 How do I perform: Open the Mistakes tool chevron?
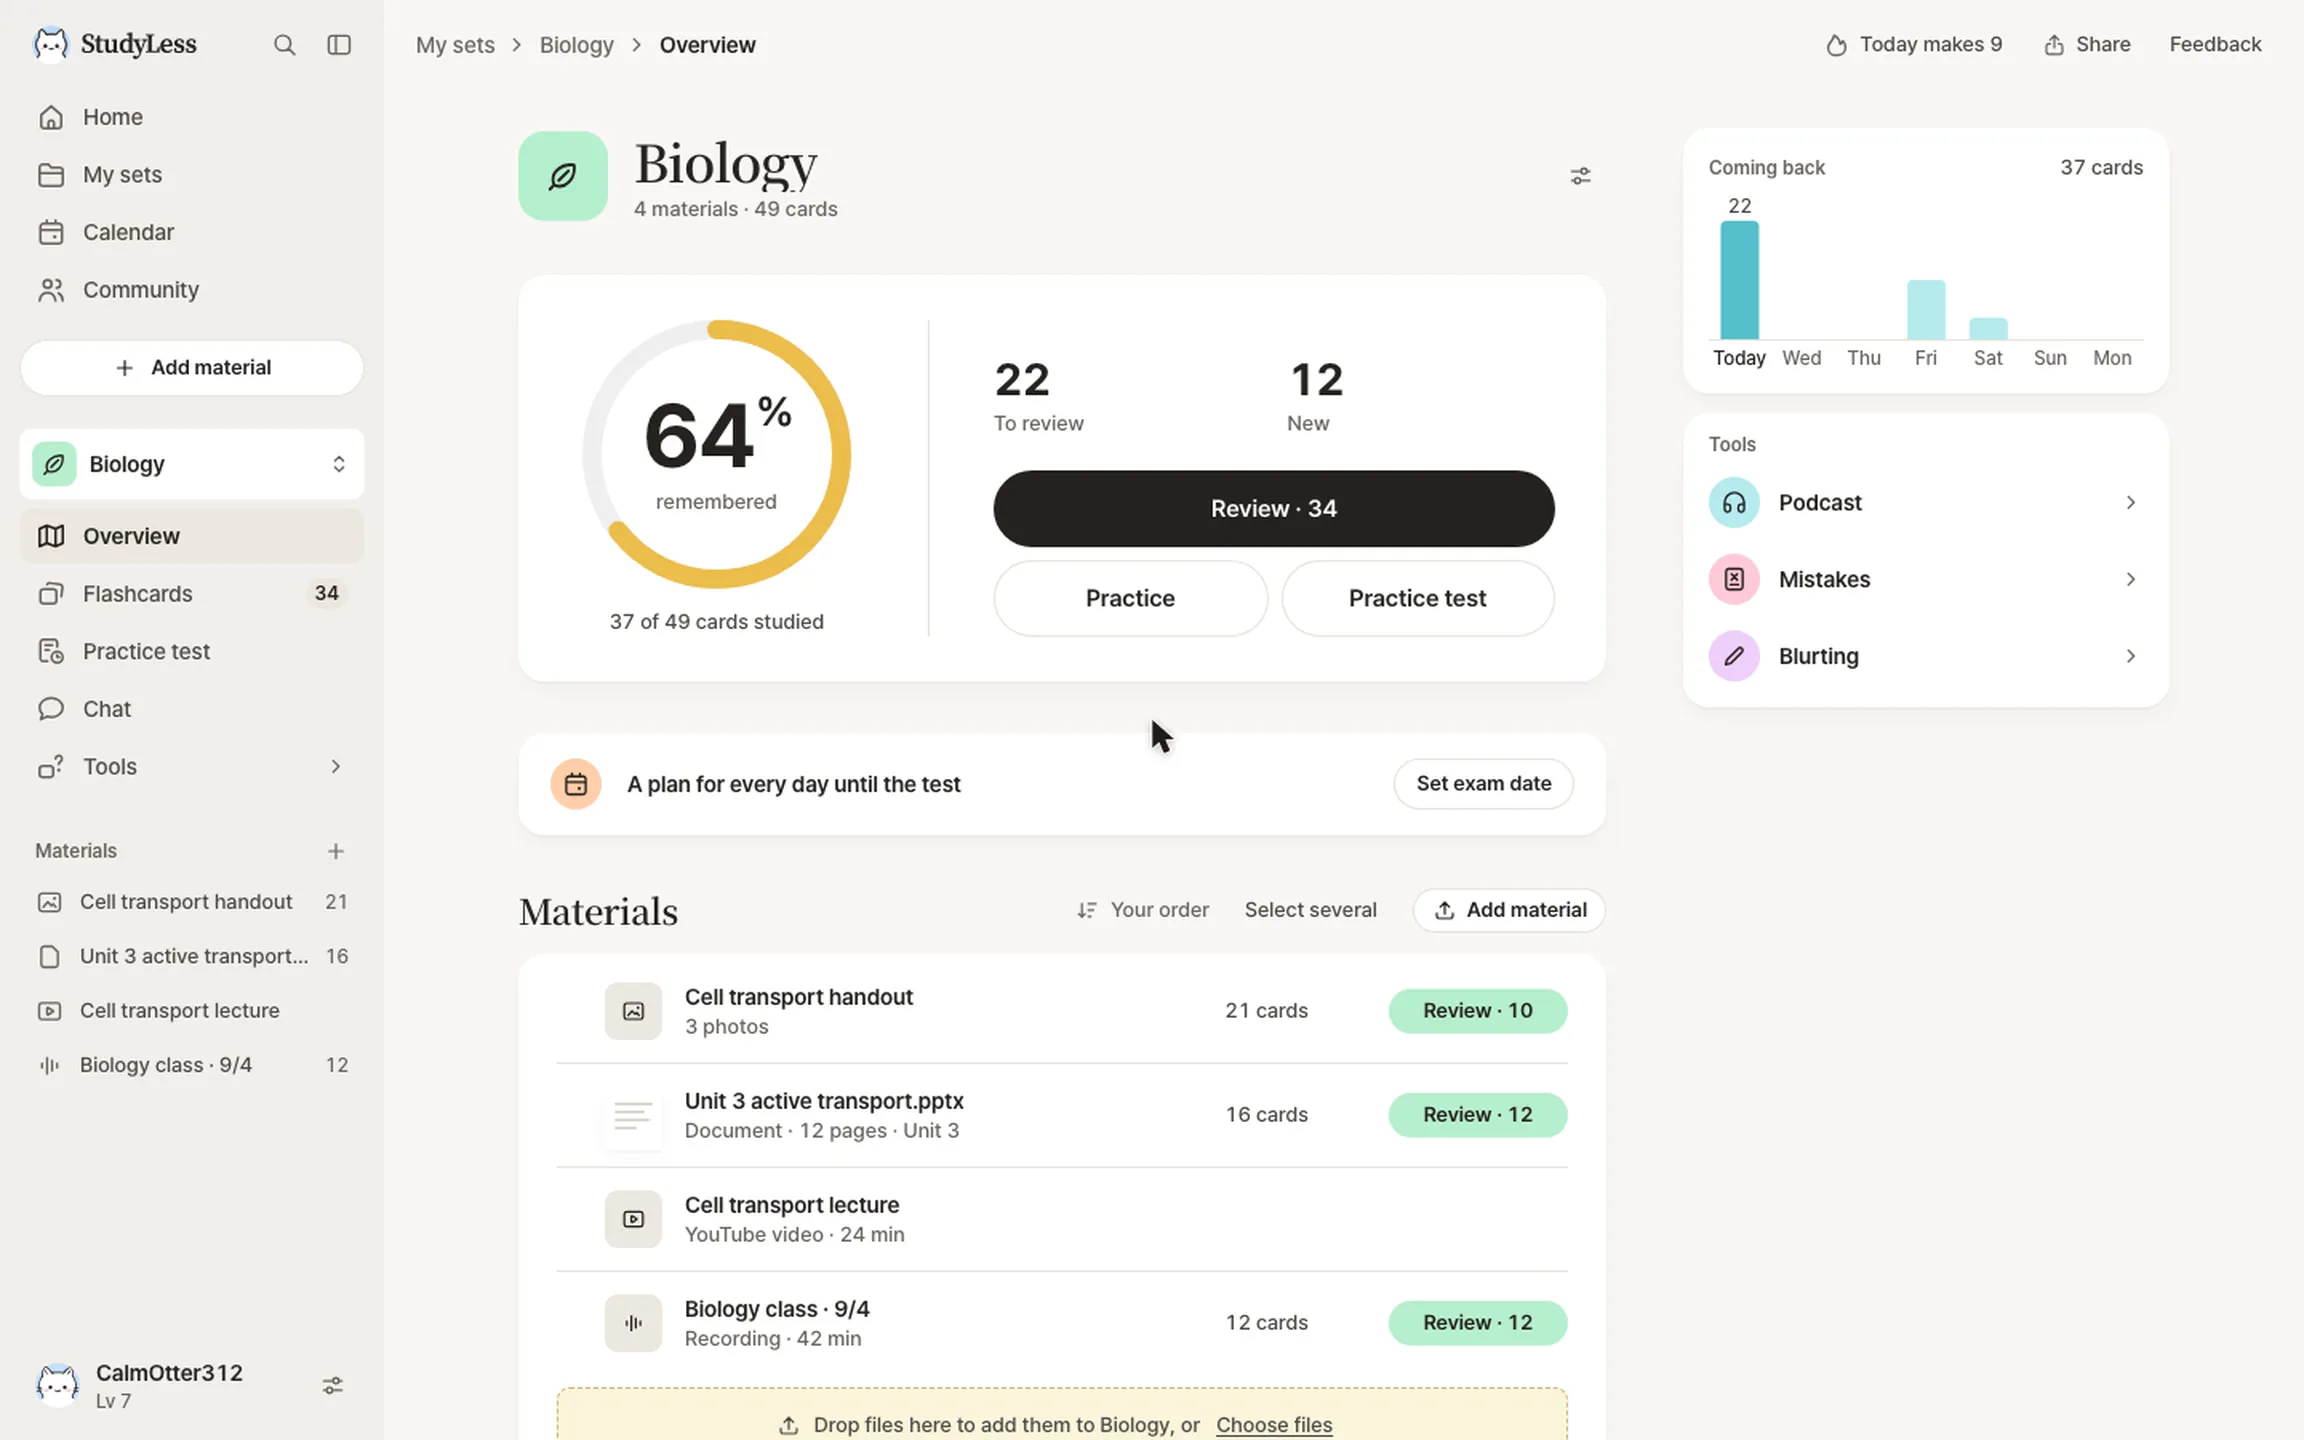coord(2130,580)
